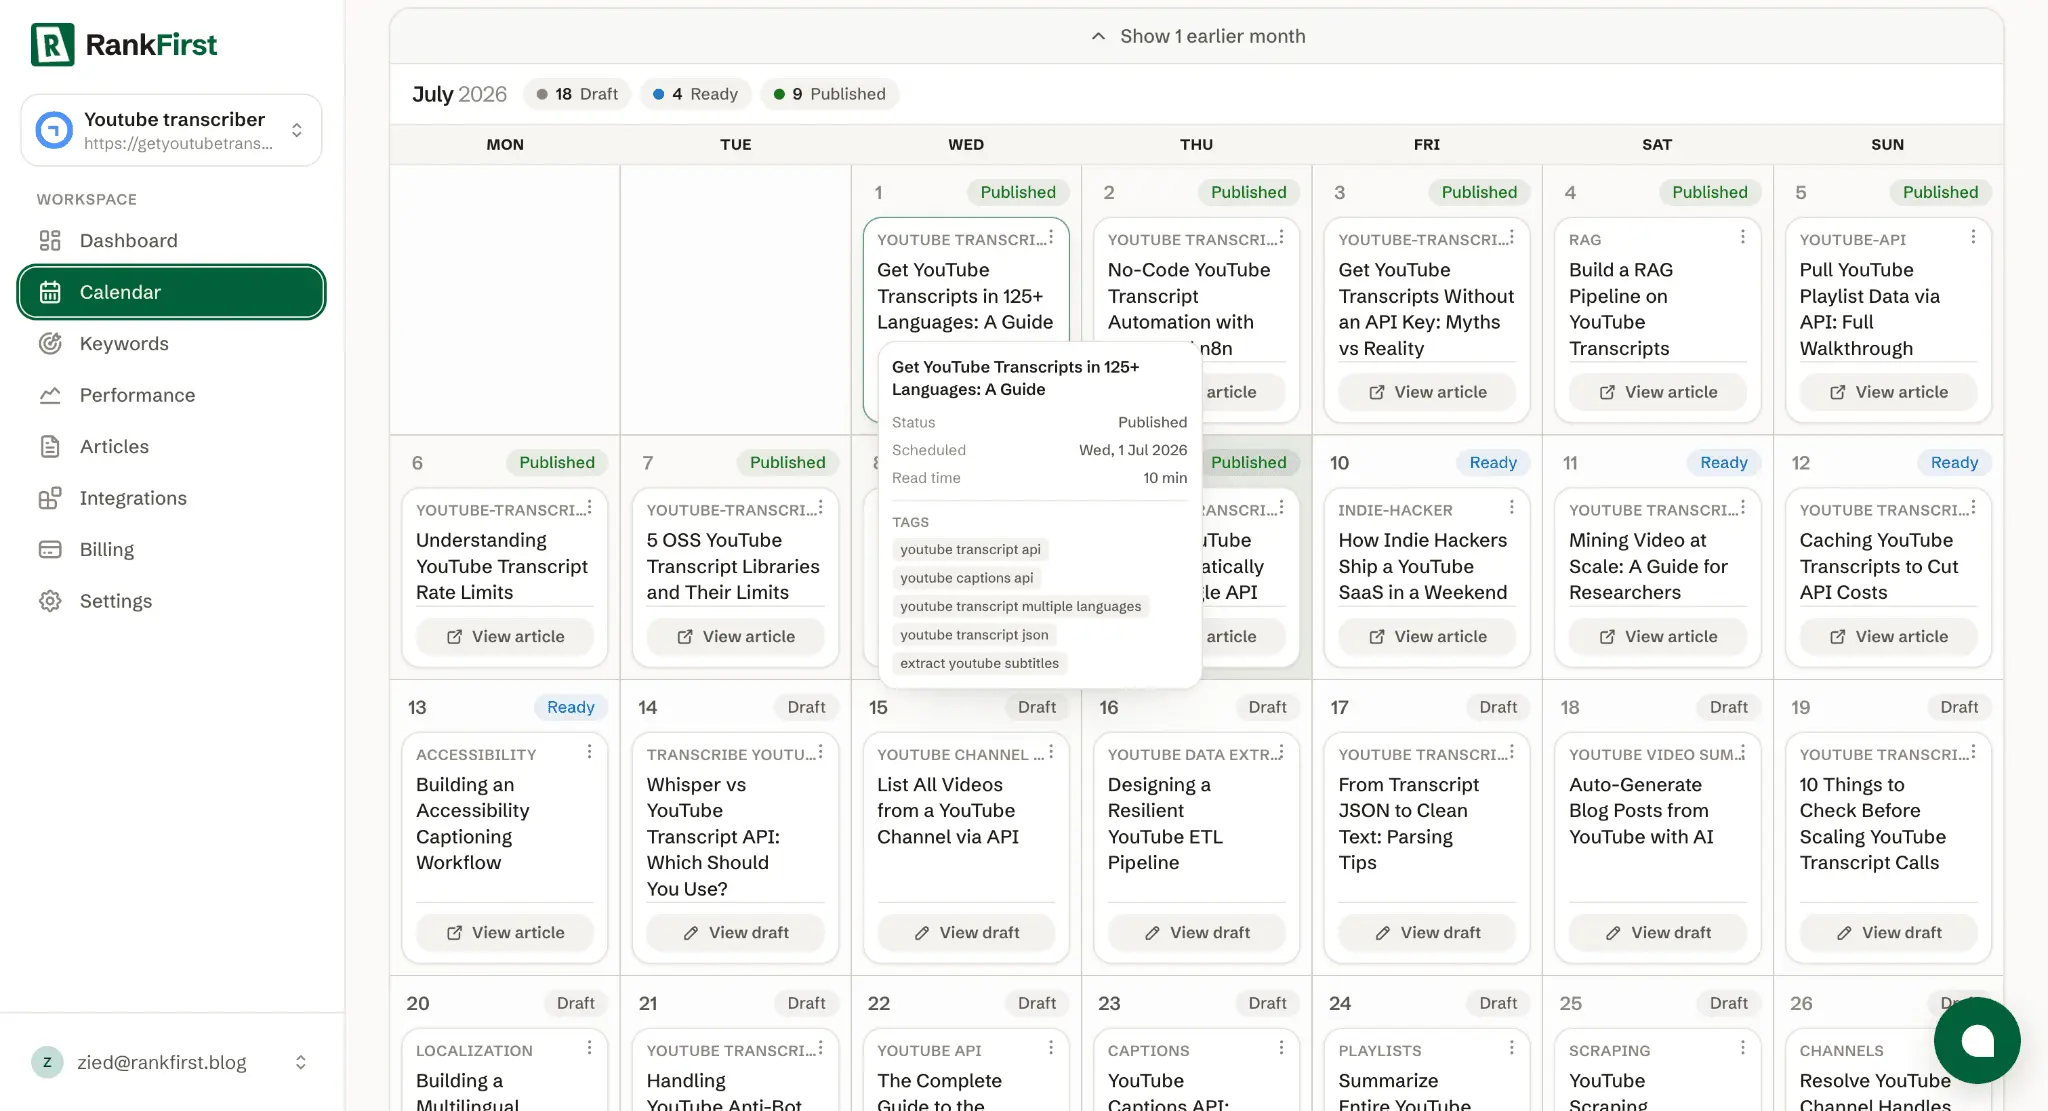Click the 18 Draft status pill
This screenshot has height=1111, width=2048.
577,94
